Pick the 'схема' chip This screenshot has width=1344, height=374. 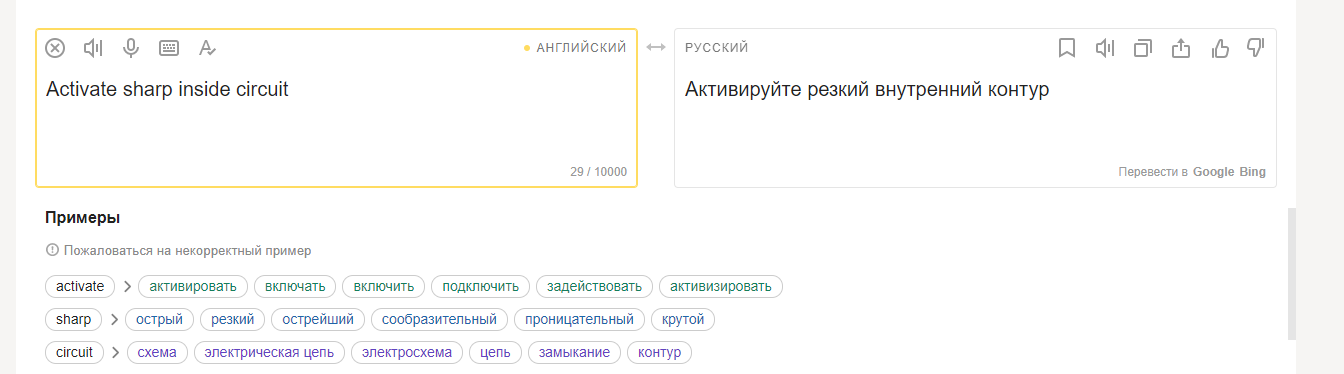[x=157, y=352]
